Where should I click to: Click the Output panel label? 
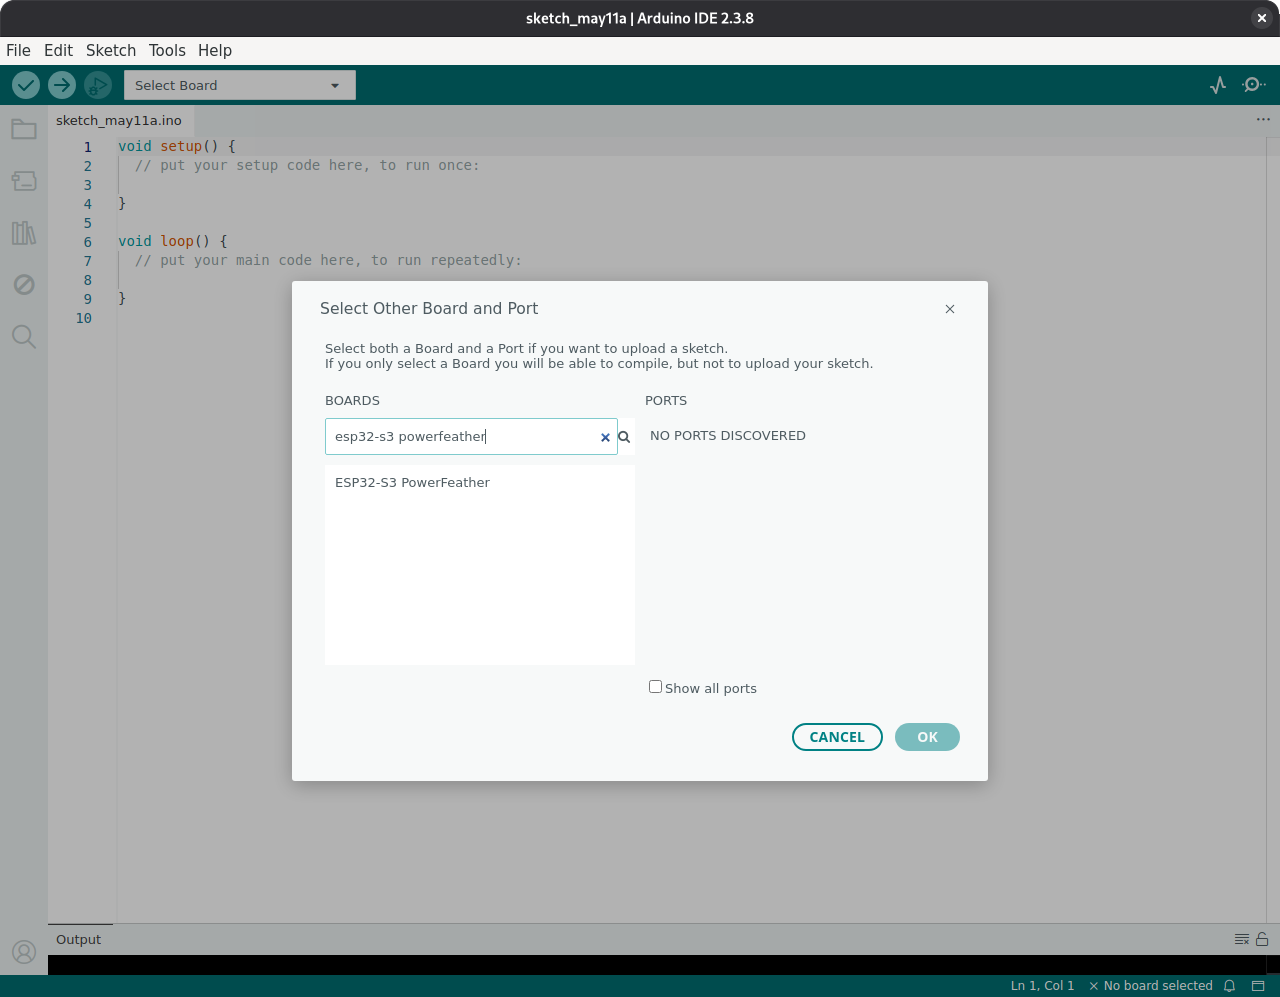click(x=79, y=940)
